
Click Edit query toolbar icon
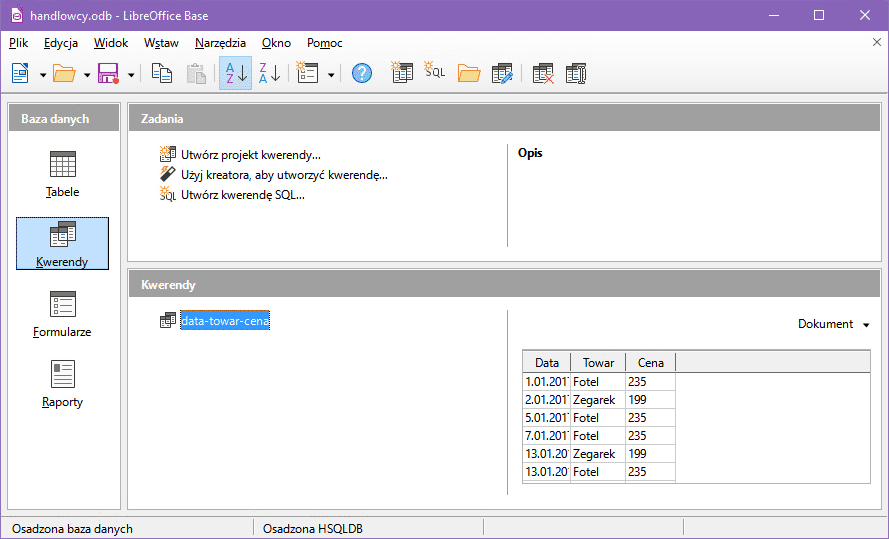502,73
